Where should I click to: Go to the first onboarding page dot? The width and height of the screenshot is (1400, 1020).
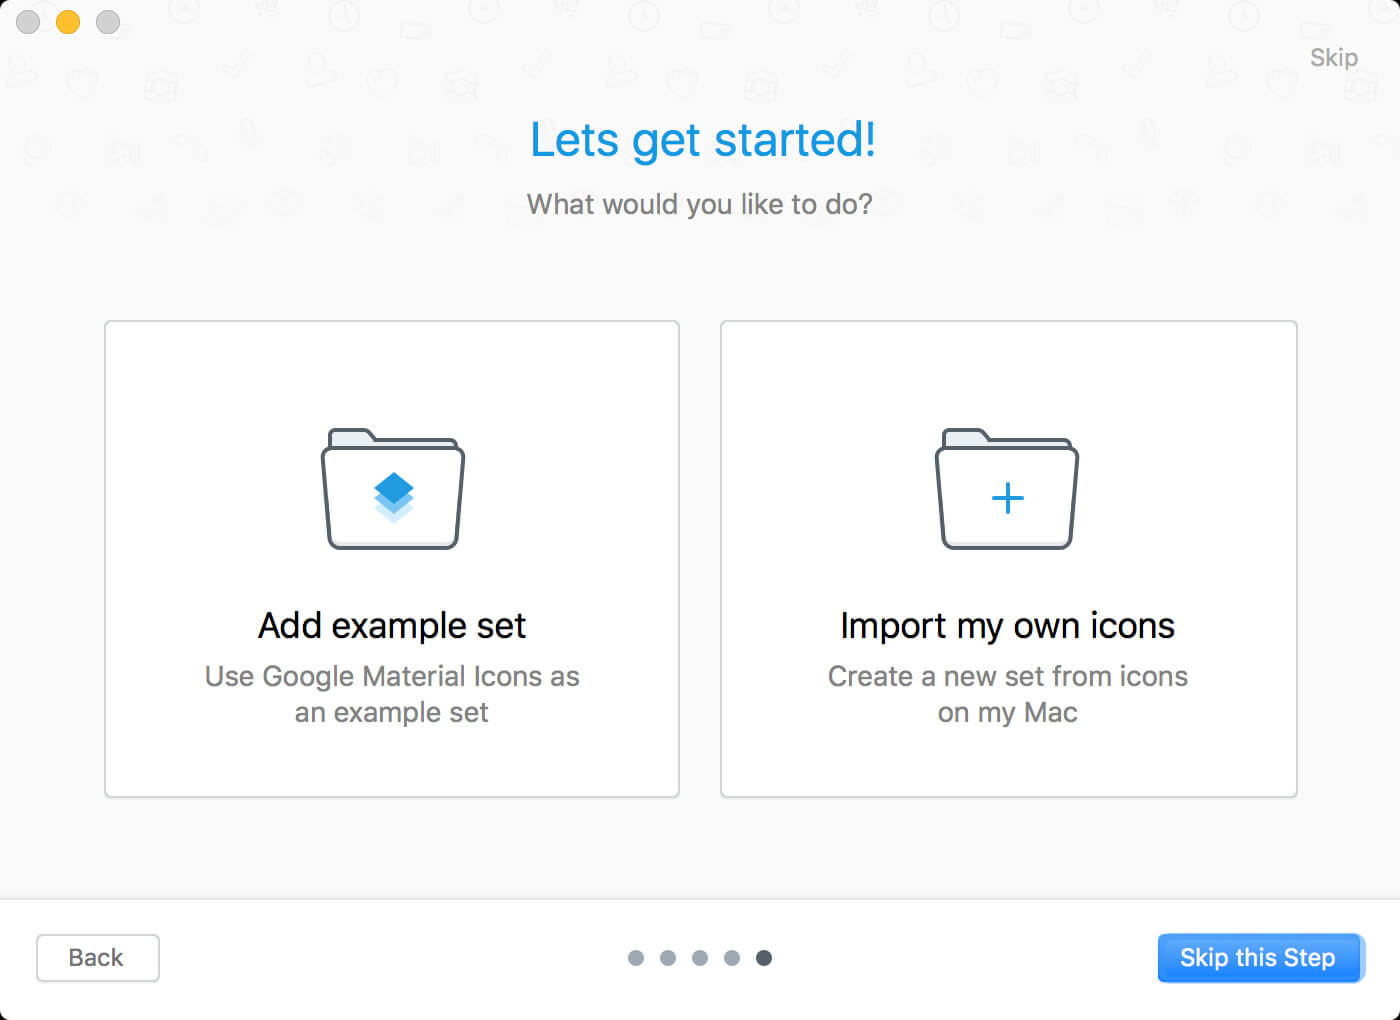pyautogui.click(x=636, y=958)
